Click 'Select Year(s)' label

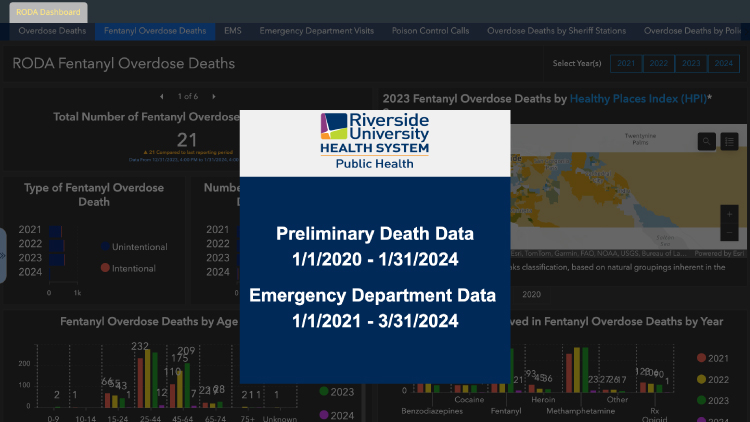pos(577,64)
